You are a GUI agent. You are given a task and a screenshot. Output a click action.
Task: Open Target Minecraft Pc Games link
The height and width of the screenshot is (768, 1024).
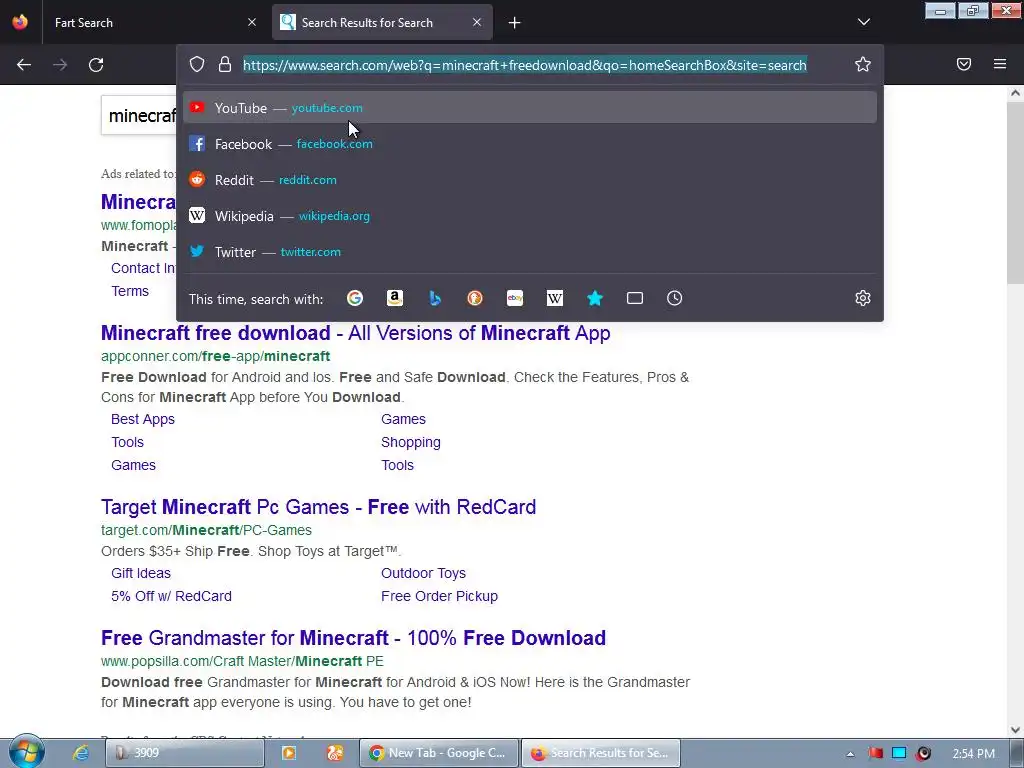coord(318,507)
